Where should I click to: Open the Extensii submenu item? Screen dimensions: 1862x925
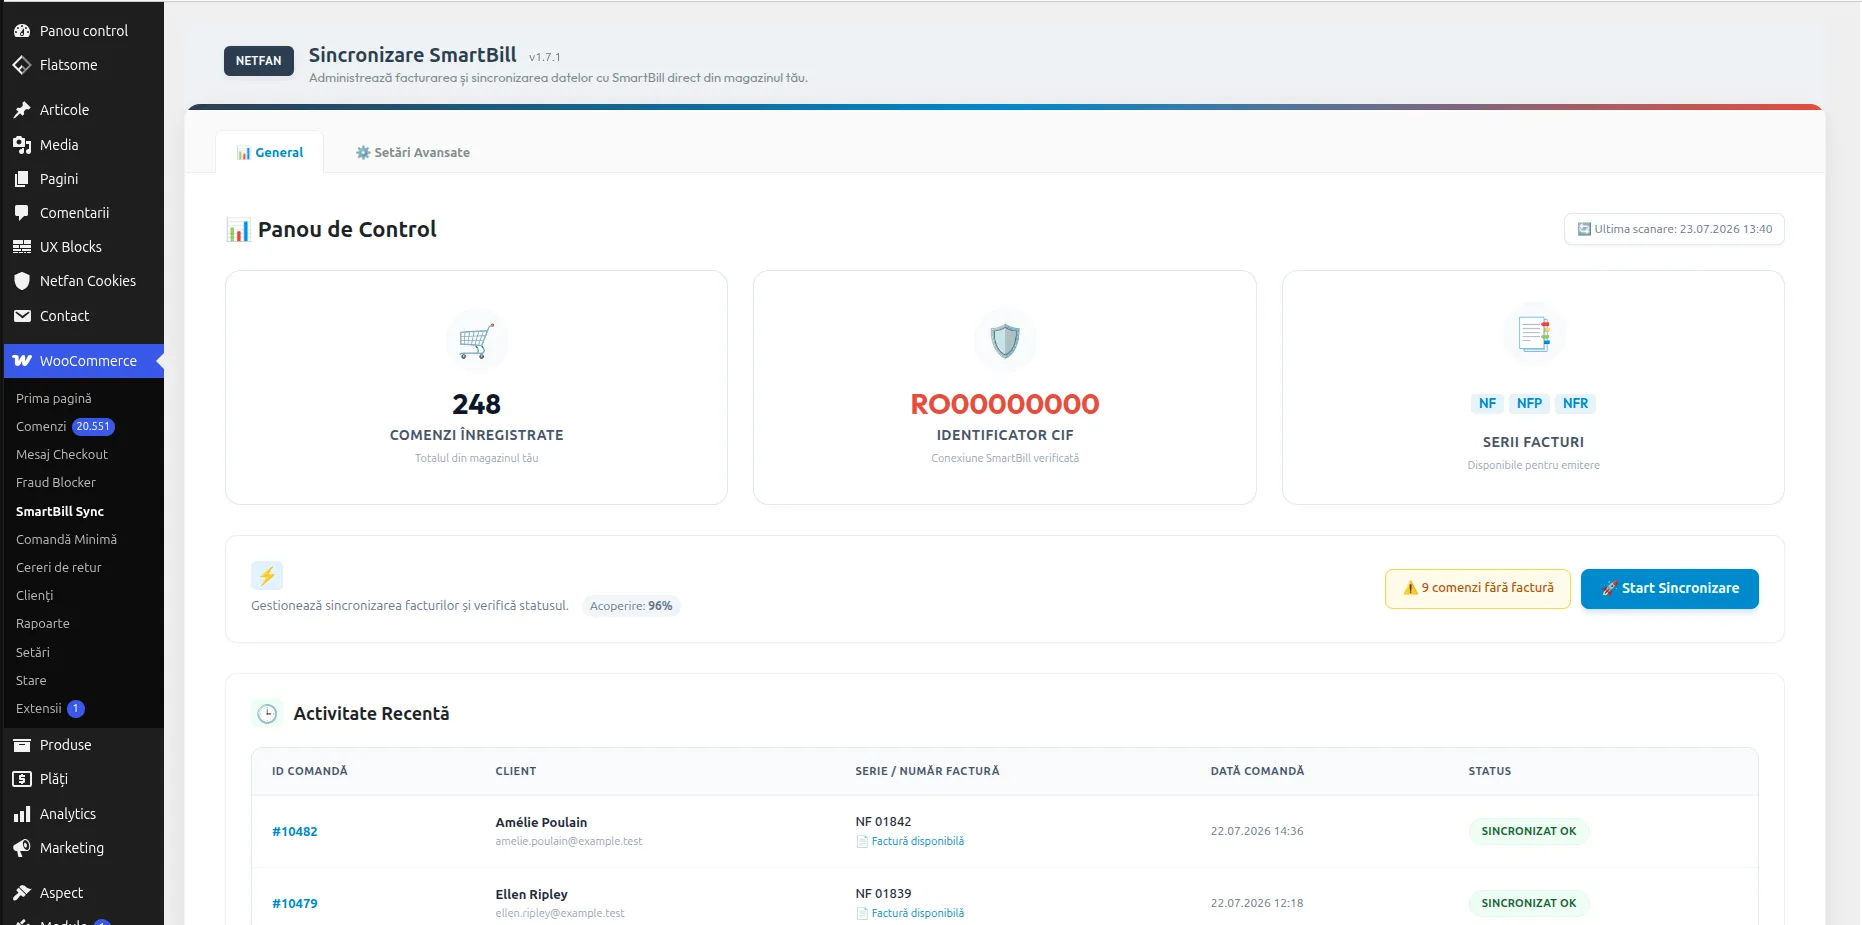click(39, 708)
